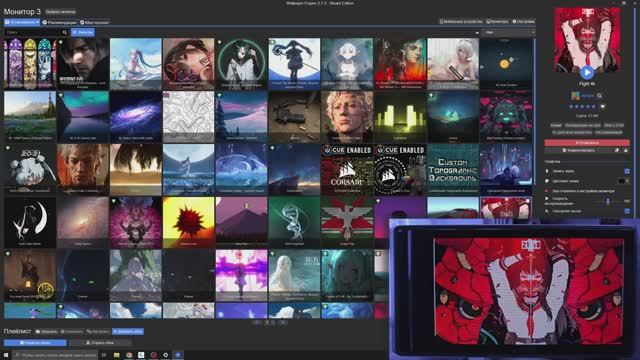Expand the Установлено tab dropdown arrow

pos(38,22)
